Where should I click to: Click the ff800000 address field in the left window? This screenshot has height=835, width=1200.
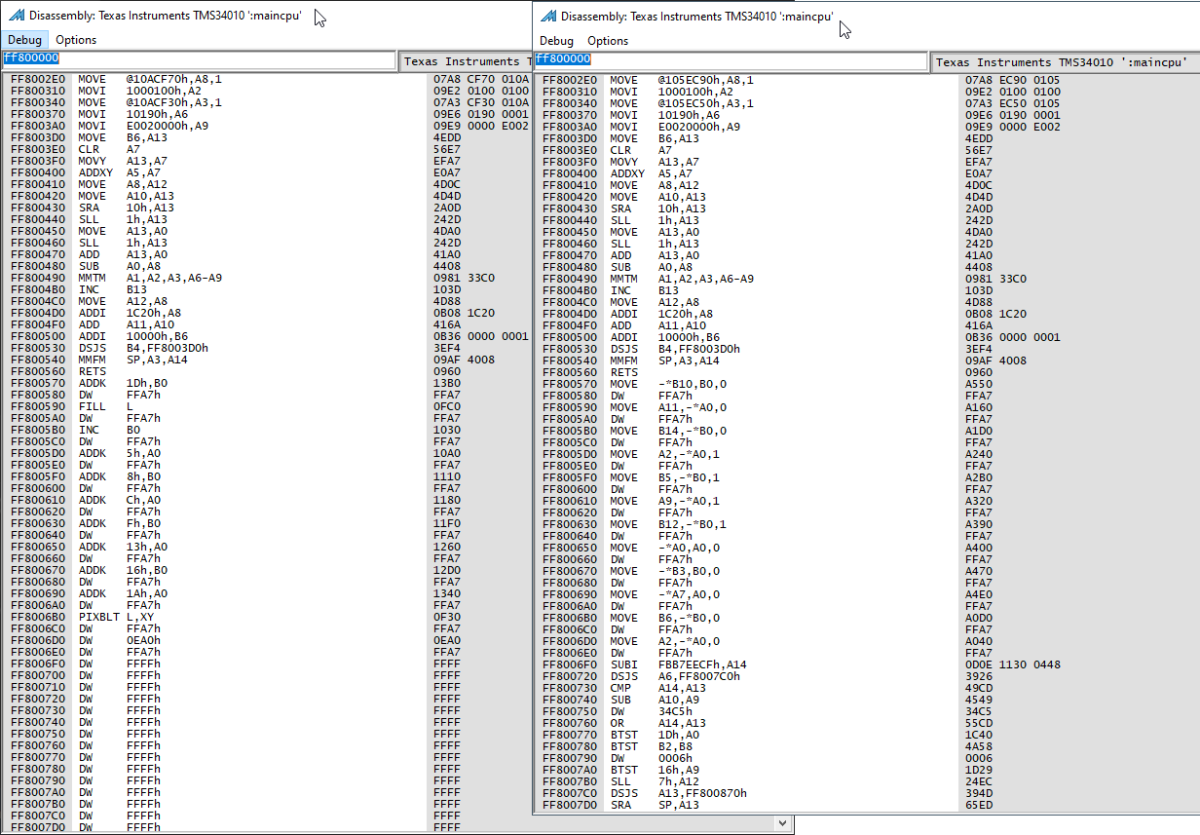pos(198,60)
